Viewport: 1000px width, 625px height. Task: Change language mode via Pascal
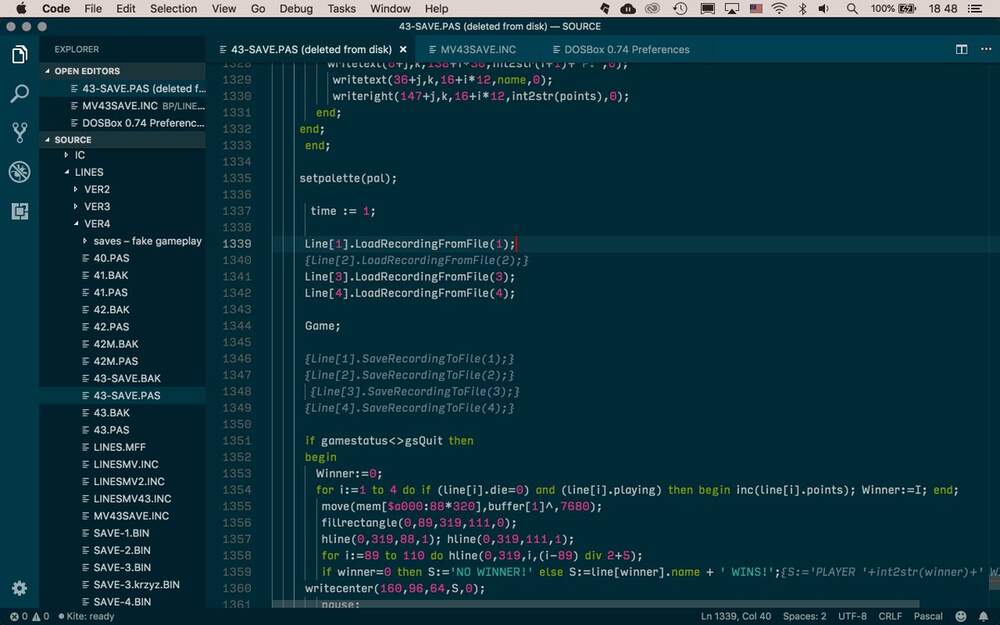(x=928, y=616)
